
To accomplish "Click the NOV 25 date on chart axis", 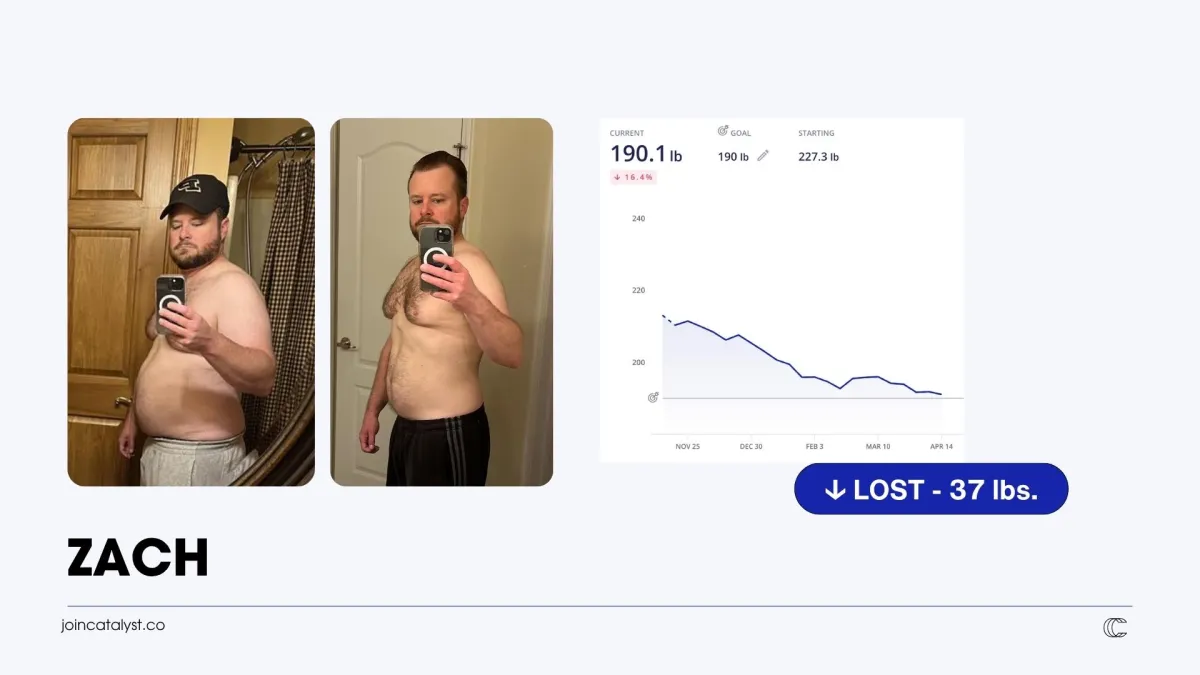I will click(x=688, y=446).
